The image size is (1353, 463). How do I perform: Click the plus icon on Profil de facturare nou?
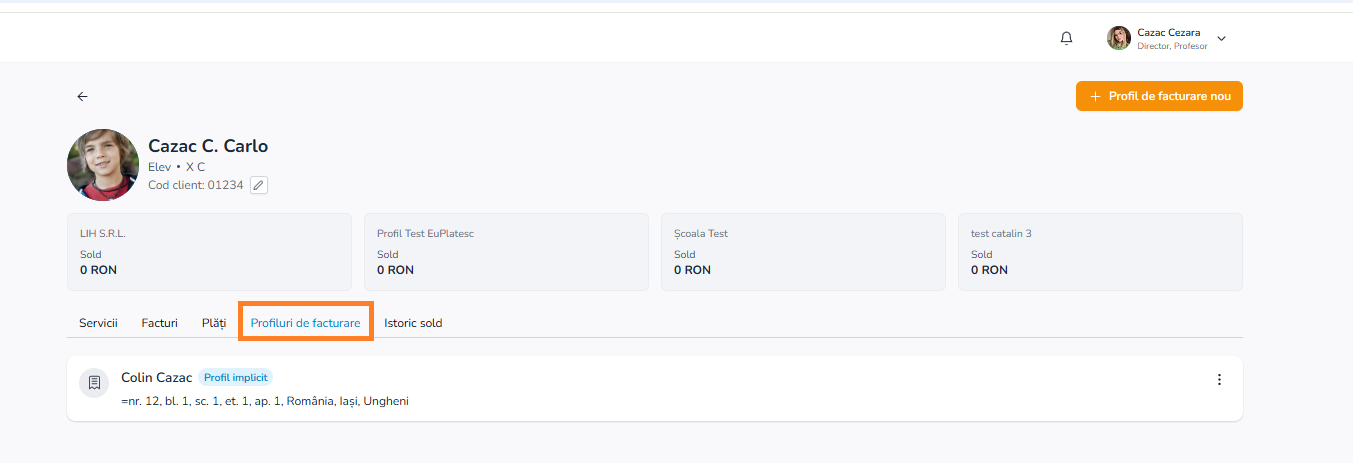coord(1096,96)
